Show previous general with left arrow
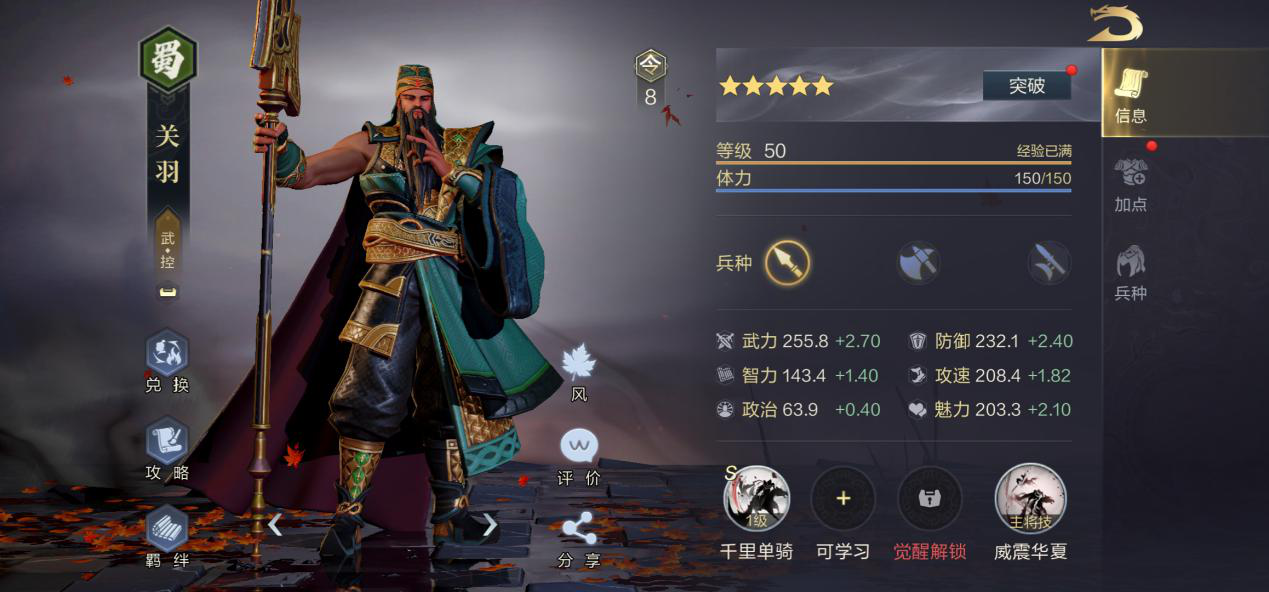Screen dimensions: 1269x592 pyautogui.click(x=275, y=524)
